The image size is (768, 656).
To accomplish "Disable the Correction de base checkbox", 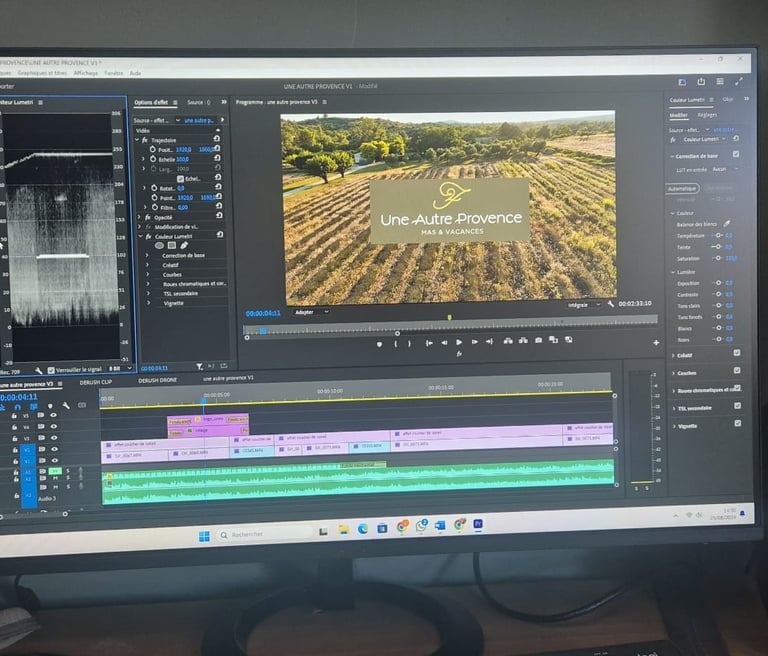I will (736, 154).
